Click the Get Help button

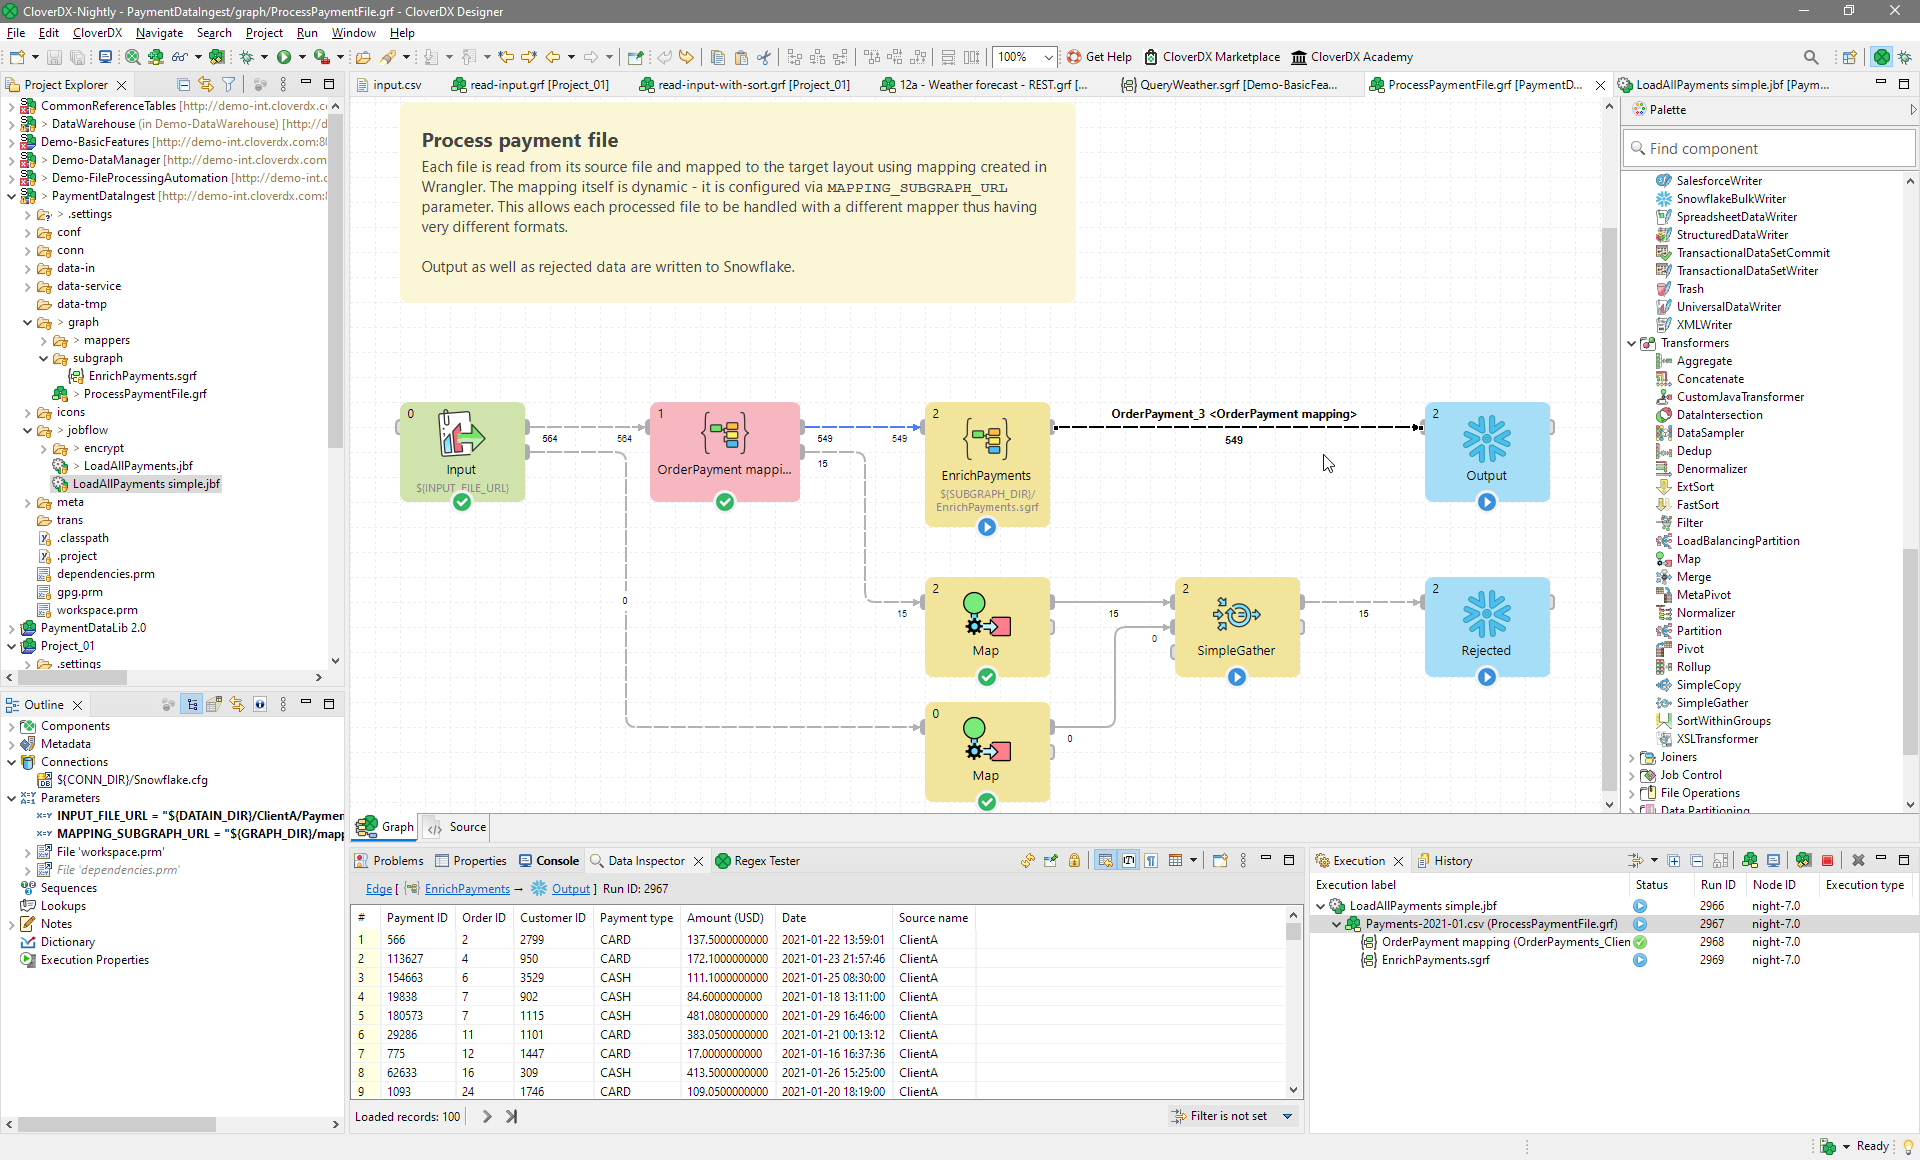coord(1099,57)
